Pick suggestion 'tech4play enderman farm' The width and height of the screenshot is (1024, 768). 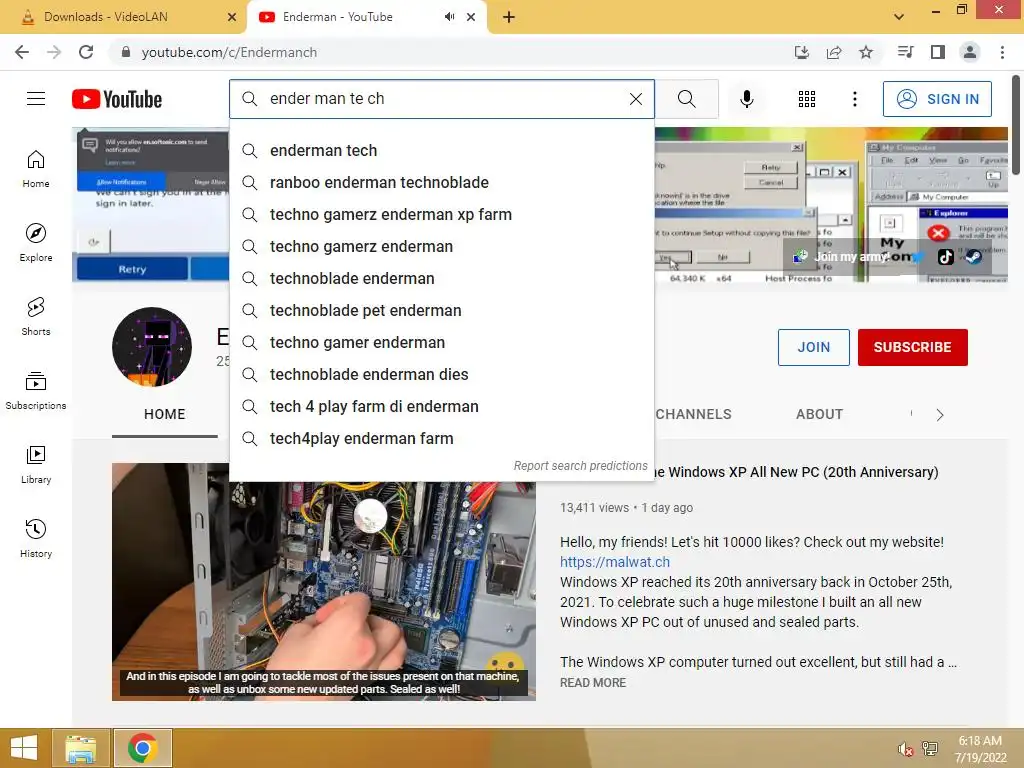(441, 438)
